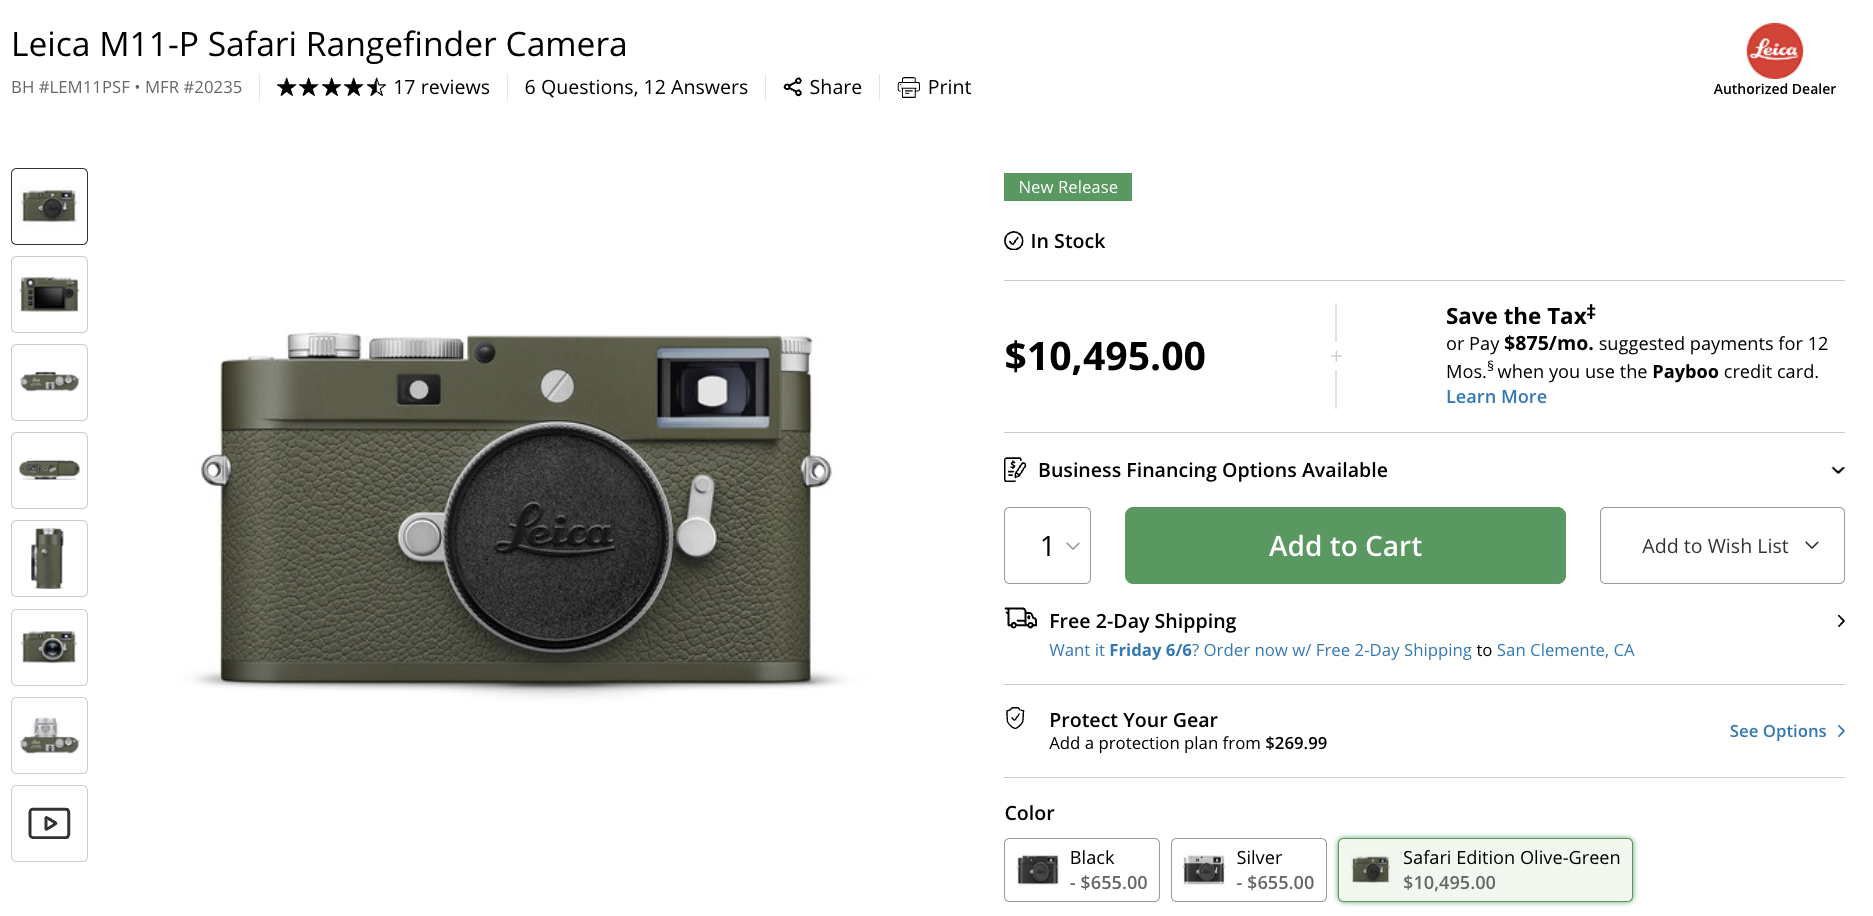The width and height of the screenshot is (1873, 916).
Task: Select the Silver color option
Action: (x=1249, y=870)
